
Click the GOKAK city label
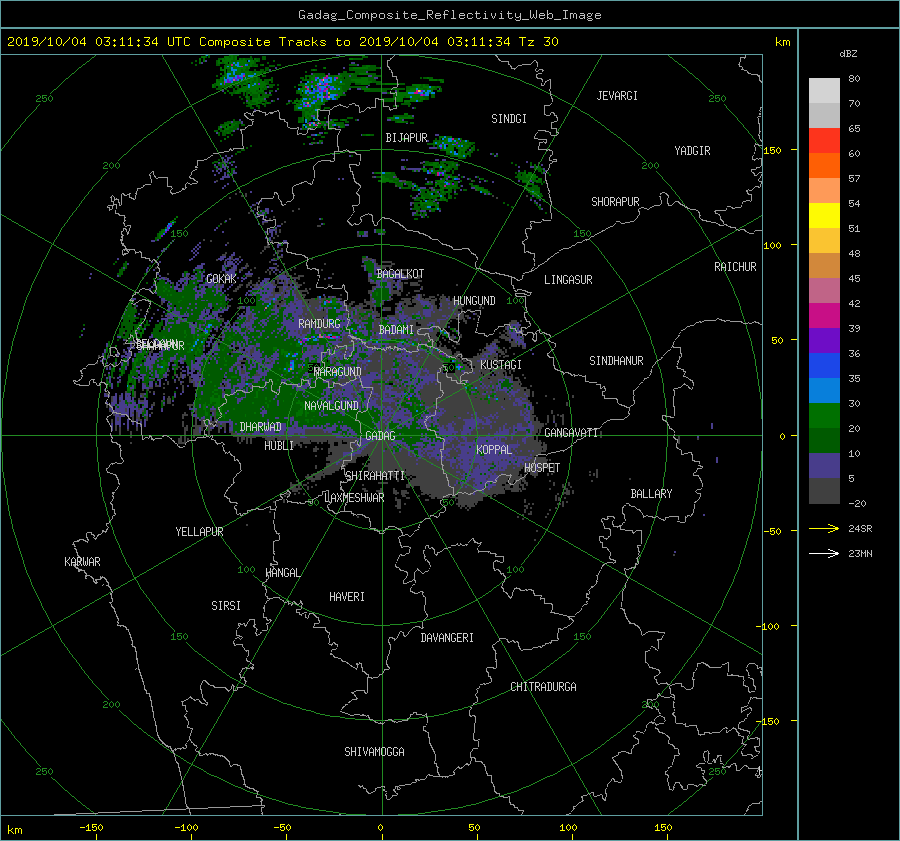point(221,279)
